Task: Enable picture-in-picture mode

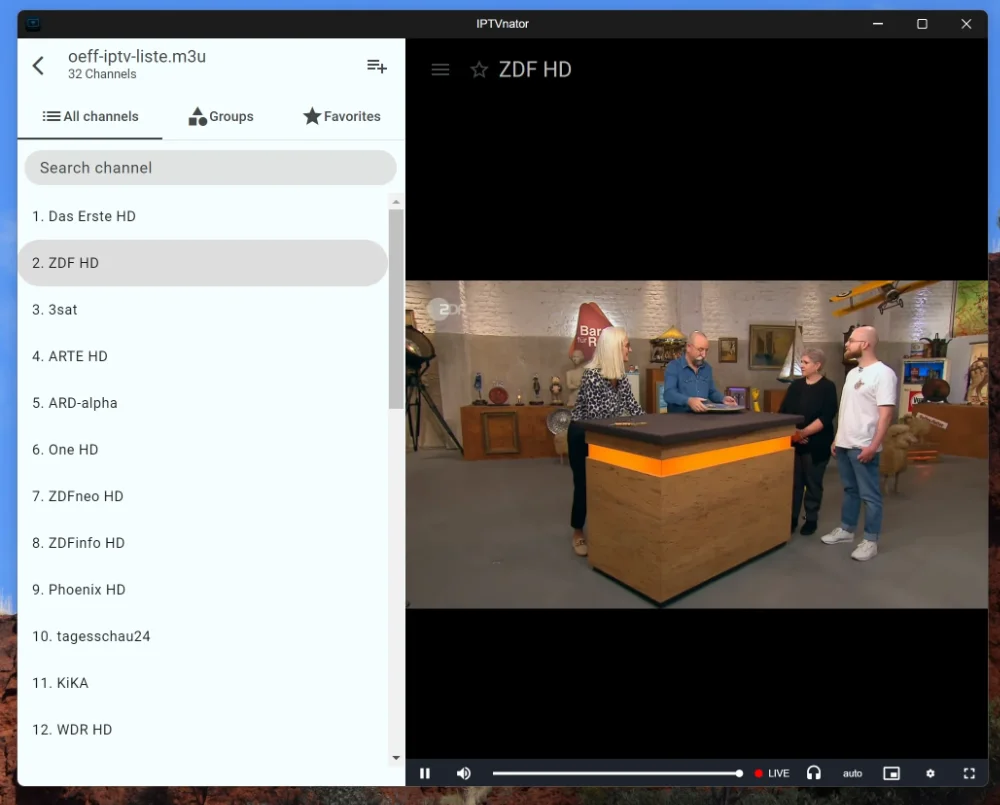Action: tap(891, 773)
